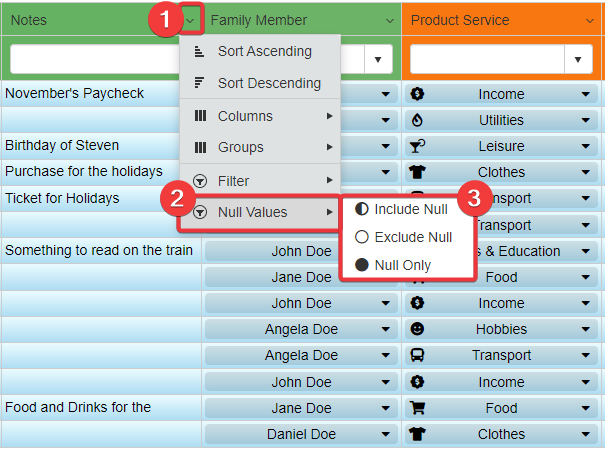
Task: Click the shopping cart icon in bottom Food row
Action: (417, 408)
